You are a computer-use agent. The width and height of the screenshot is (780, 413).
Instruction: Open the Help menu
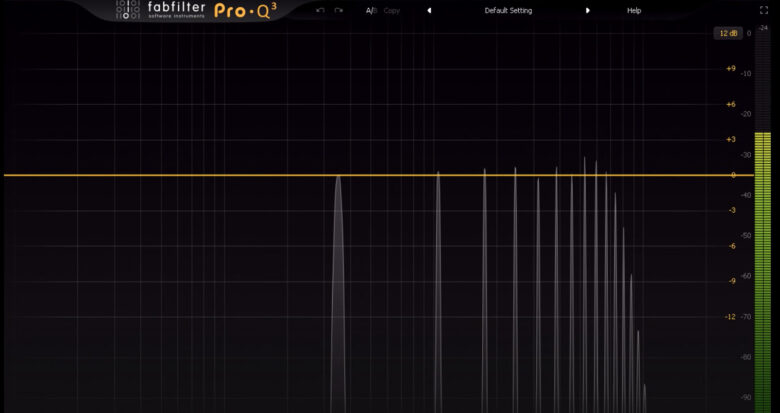[634, 10]
